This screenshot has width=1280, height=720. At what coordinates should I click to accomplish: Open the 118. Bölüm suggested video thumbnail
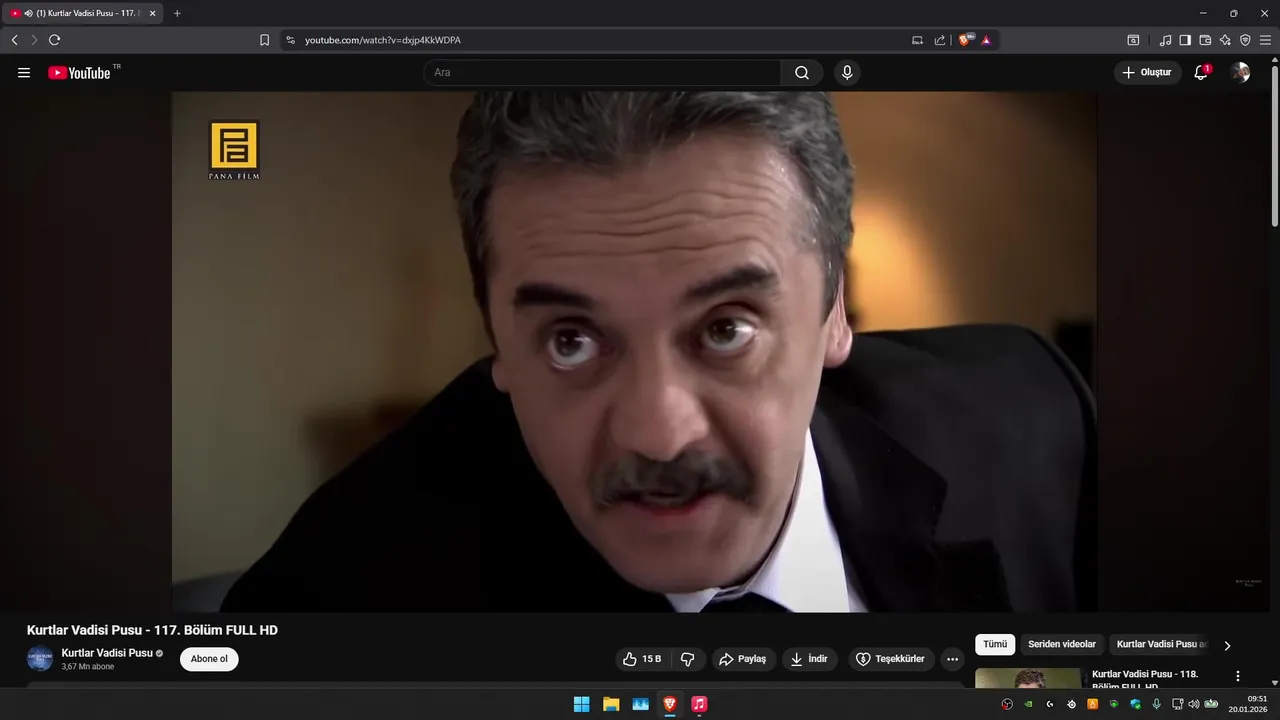[1028, 678]
